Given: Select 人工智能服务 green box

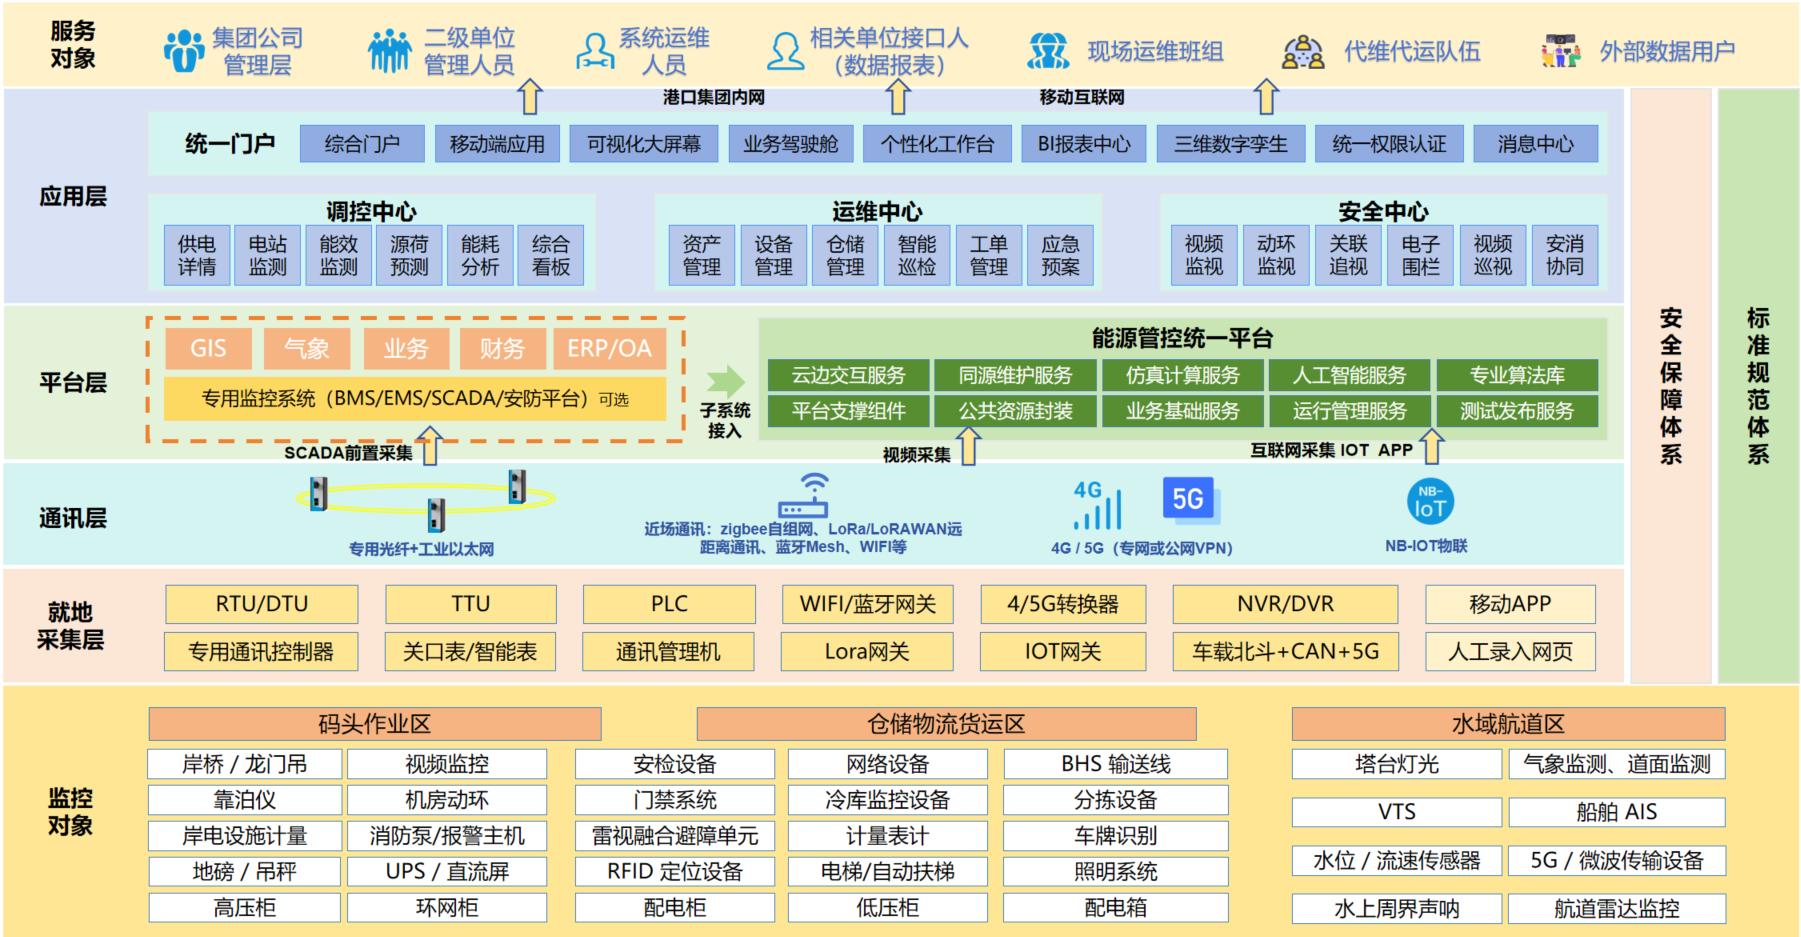Looking at the screenshot, I should pos(1349,375).
